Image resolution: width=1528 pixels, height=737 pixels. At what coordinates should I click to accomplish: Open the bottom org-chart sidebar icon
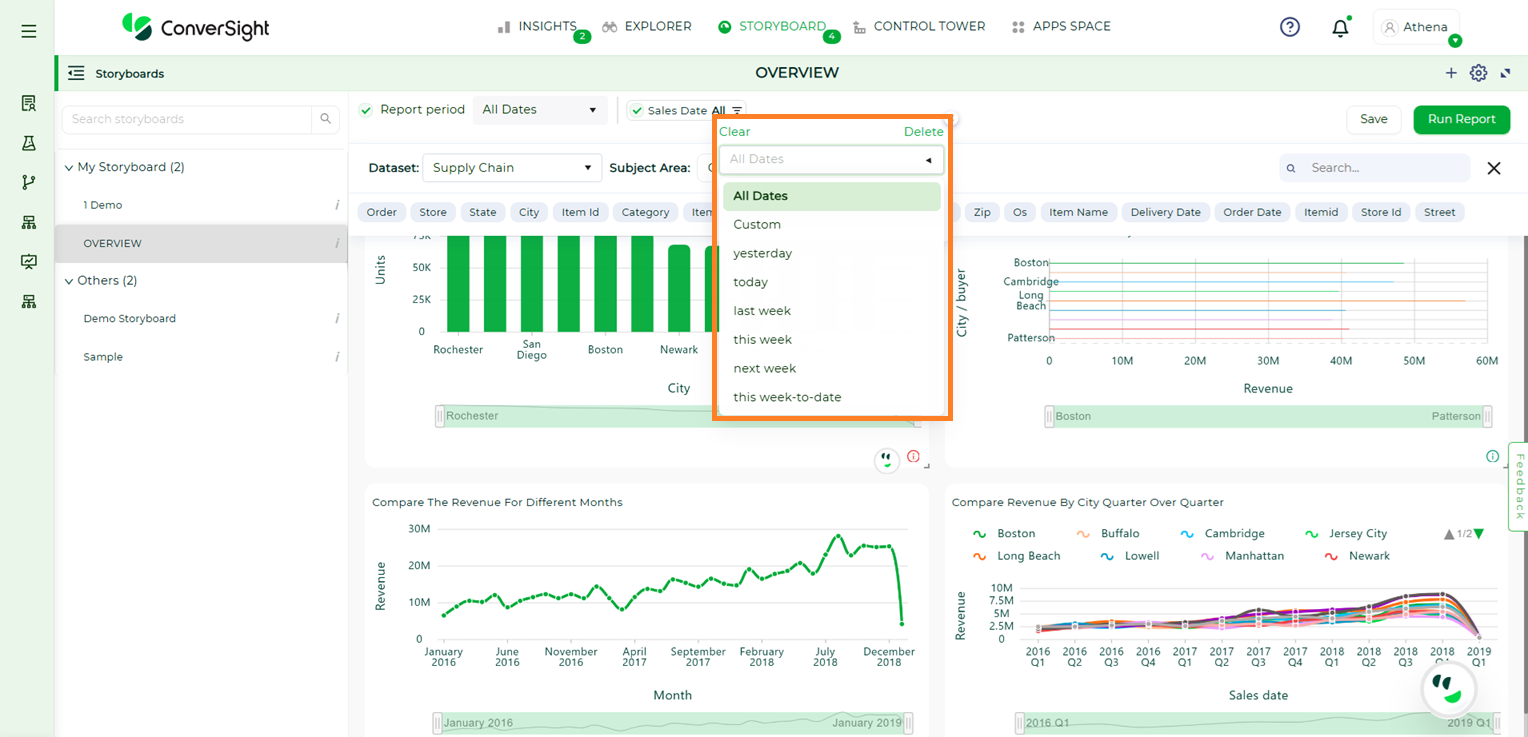(29, 301)
